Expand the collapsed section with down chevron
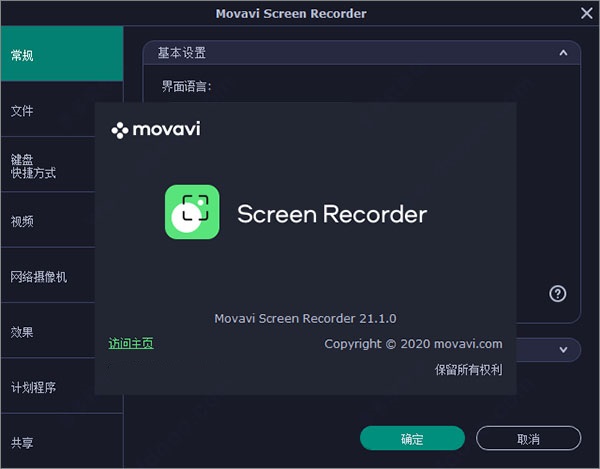The image size is (600, 469). [x=563, y=349]
